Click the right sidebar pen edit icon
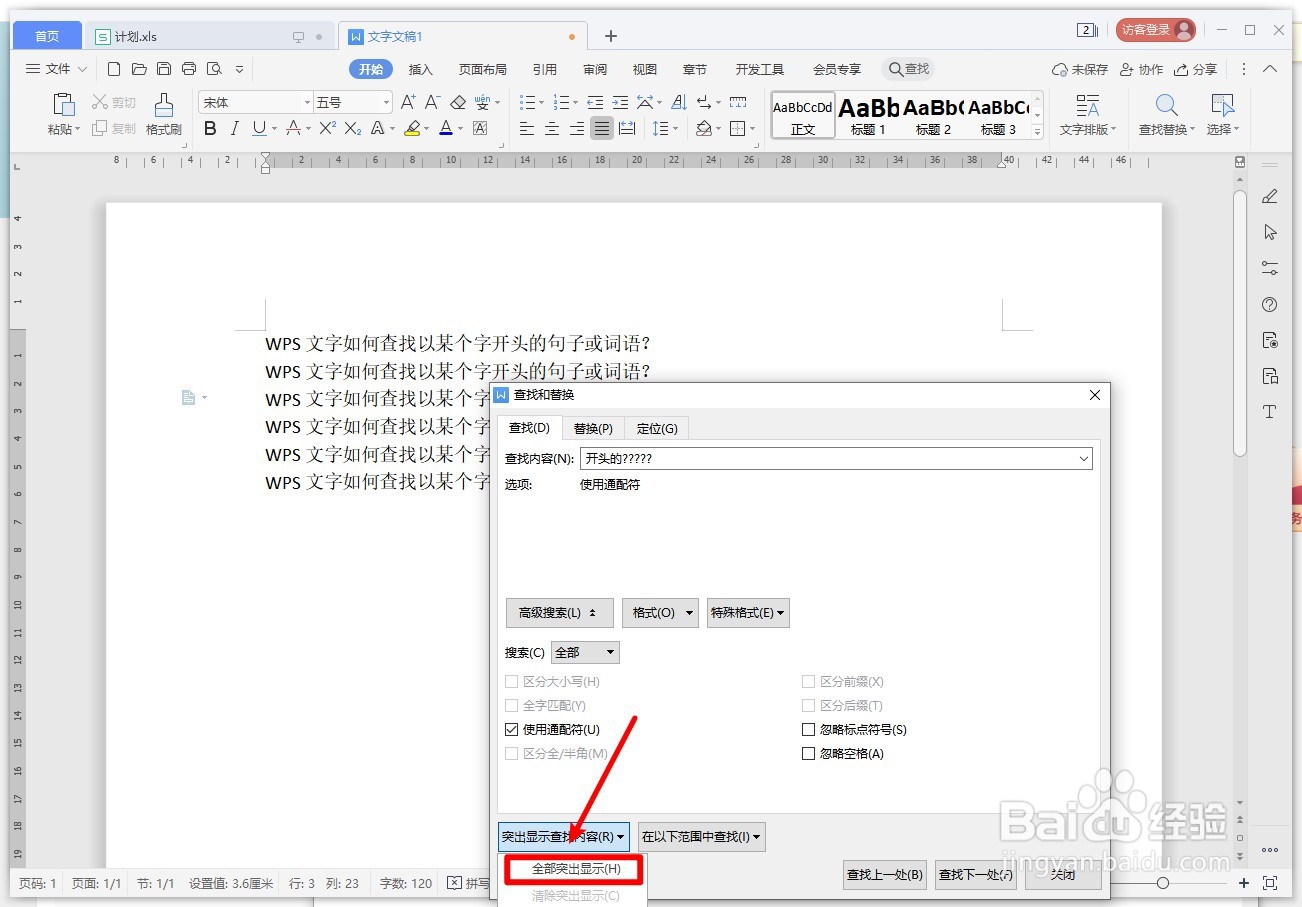The height and width of the screenshot is (907, 1302). [x=1270, y=196]
